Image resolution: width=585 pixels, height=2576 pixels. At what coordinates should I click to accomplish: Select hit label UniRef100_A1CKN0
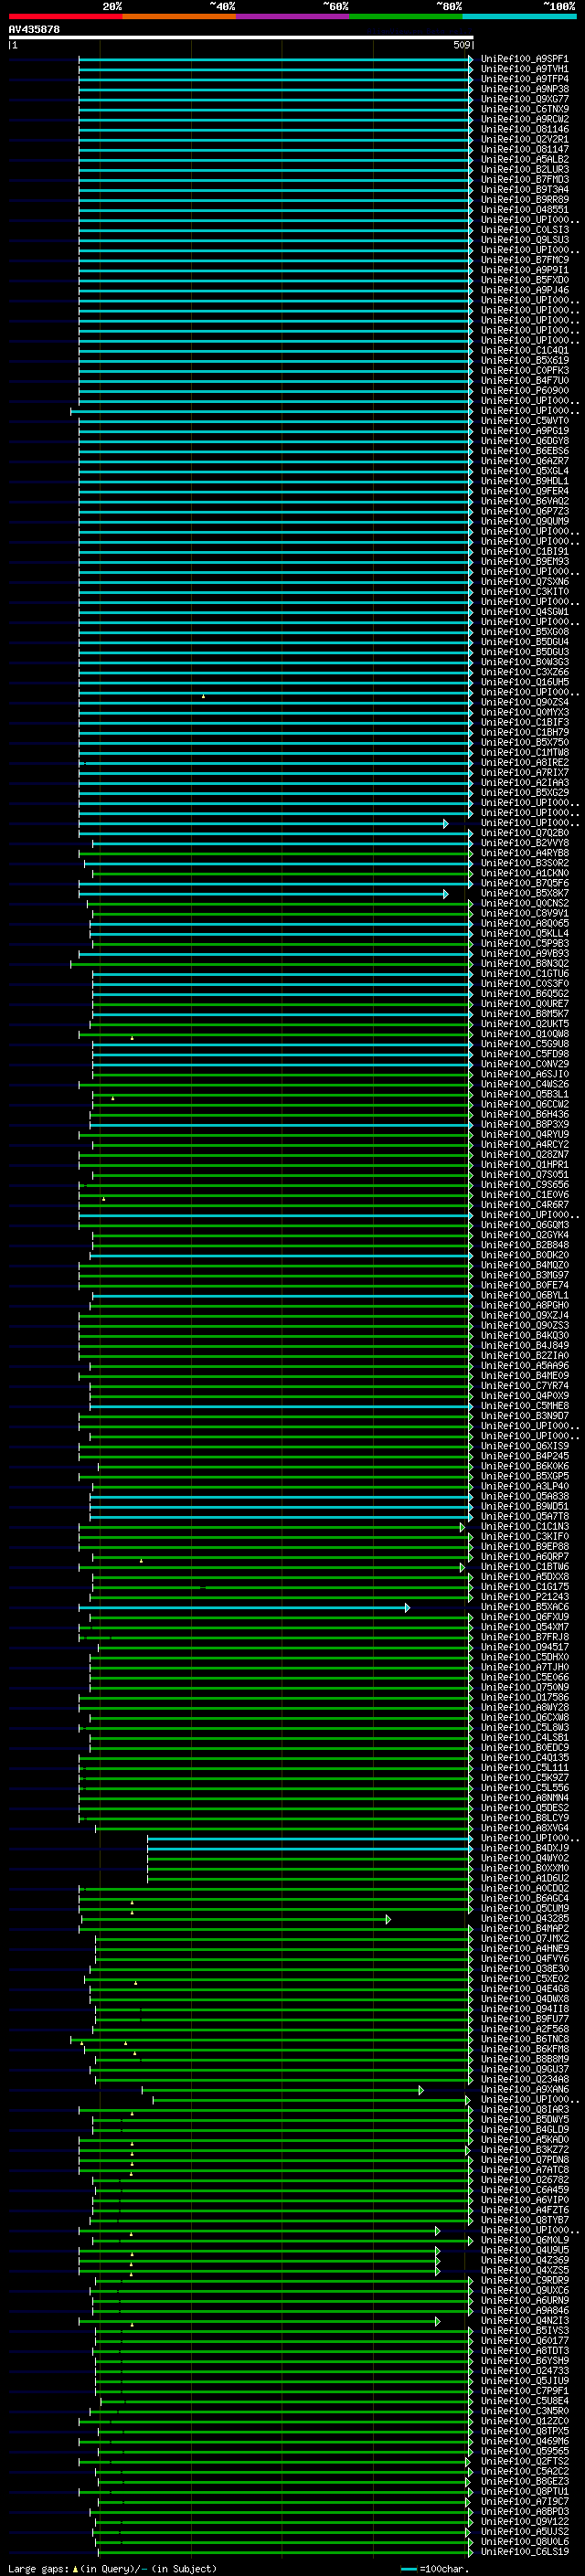(524, 873)
